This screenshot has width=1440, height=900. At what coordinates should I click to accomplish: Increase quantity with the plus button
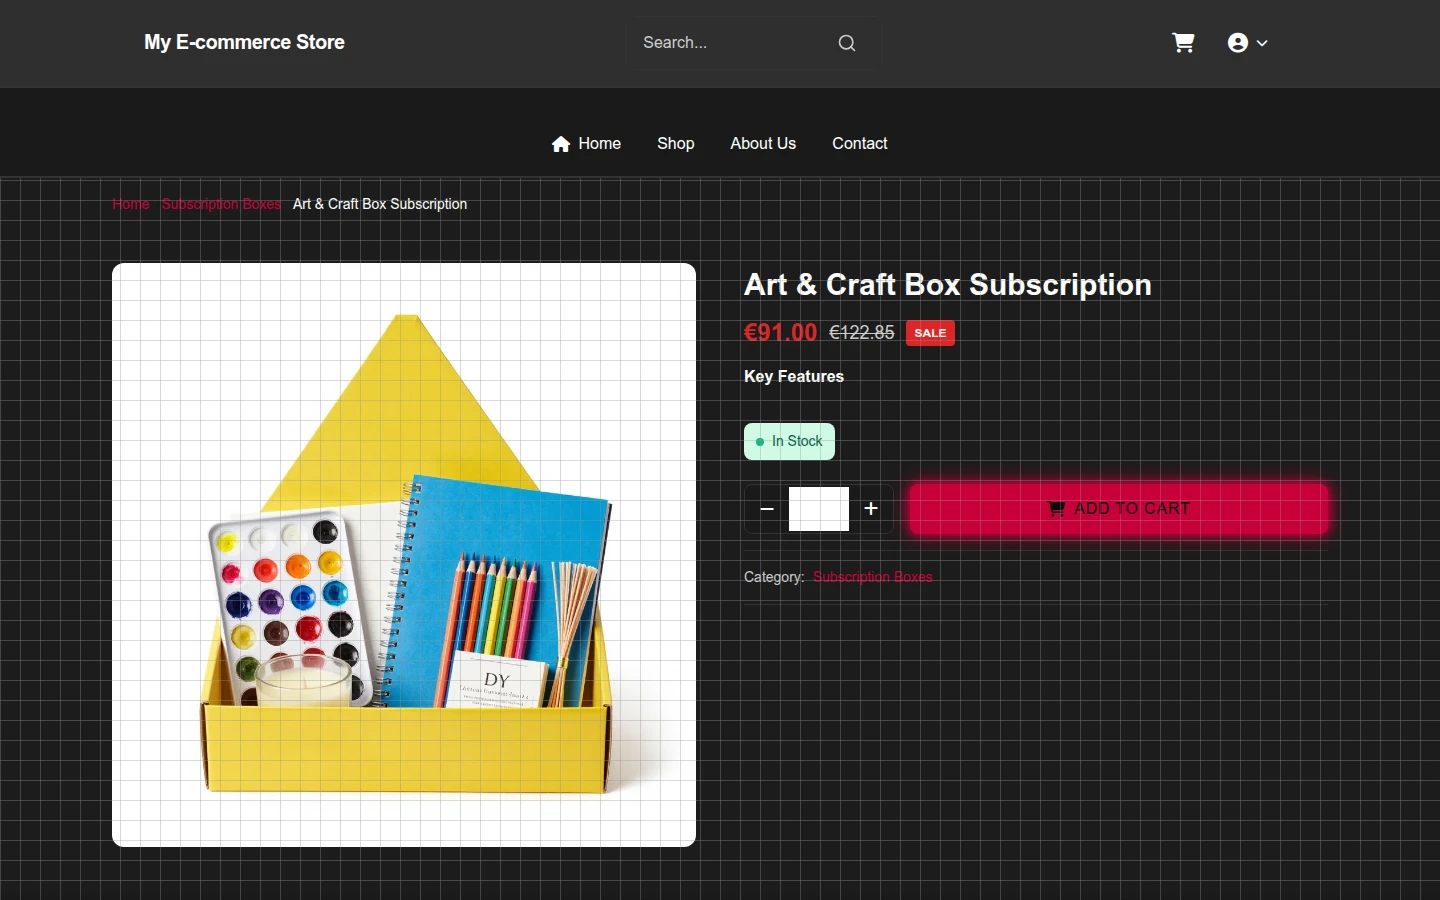click(x=871, y=509)
